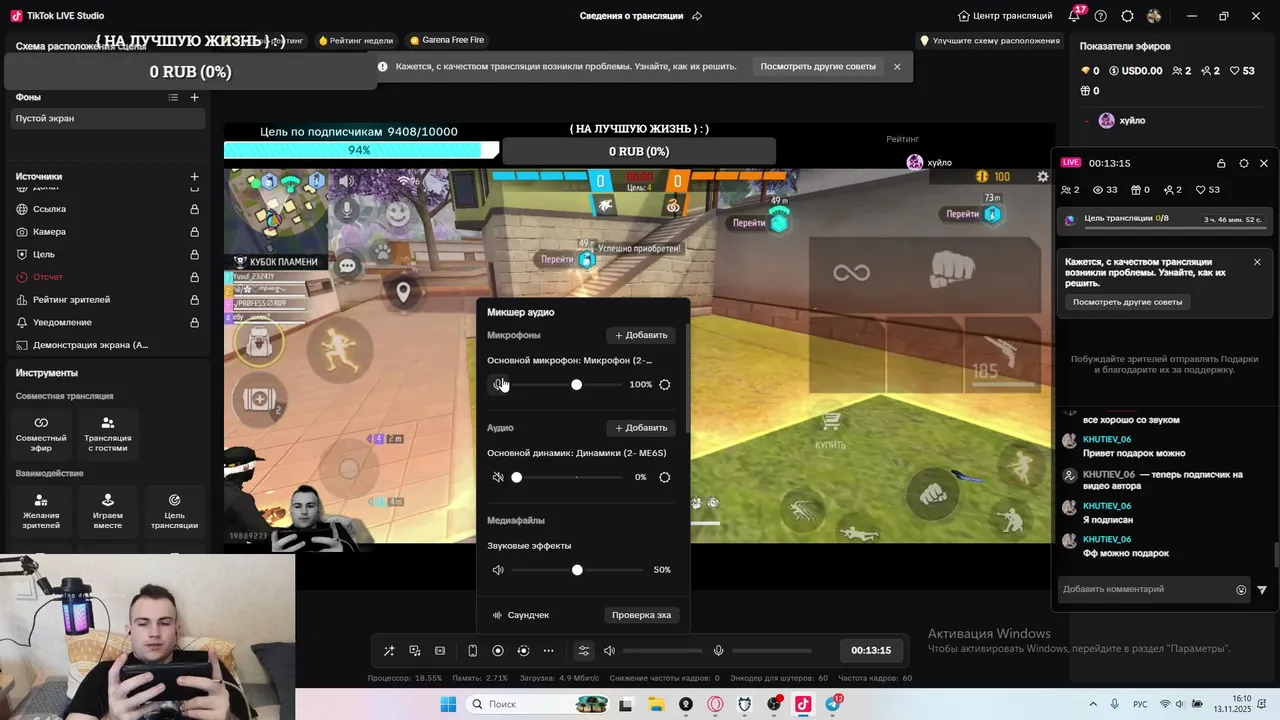Click the Проверка эха button
This screenshot has height=720, width=1280.
click(641, 615)
